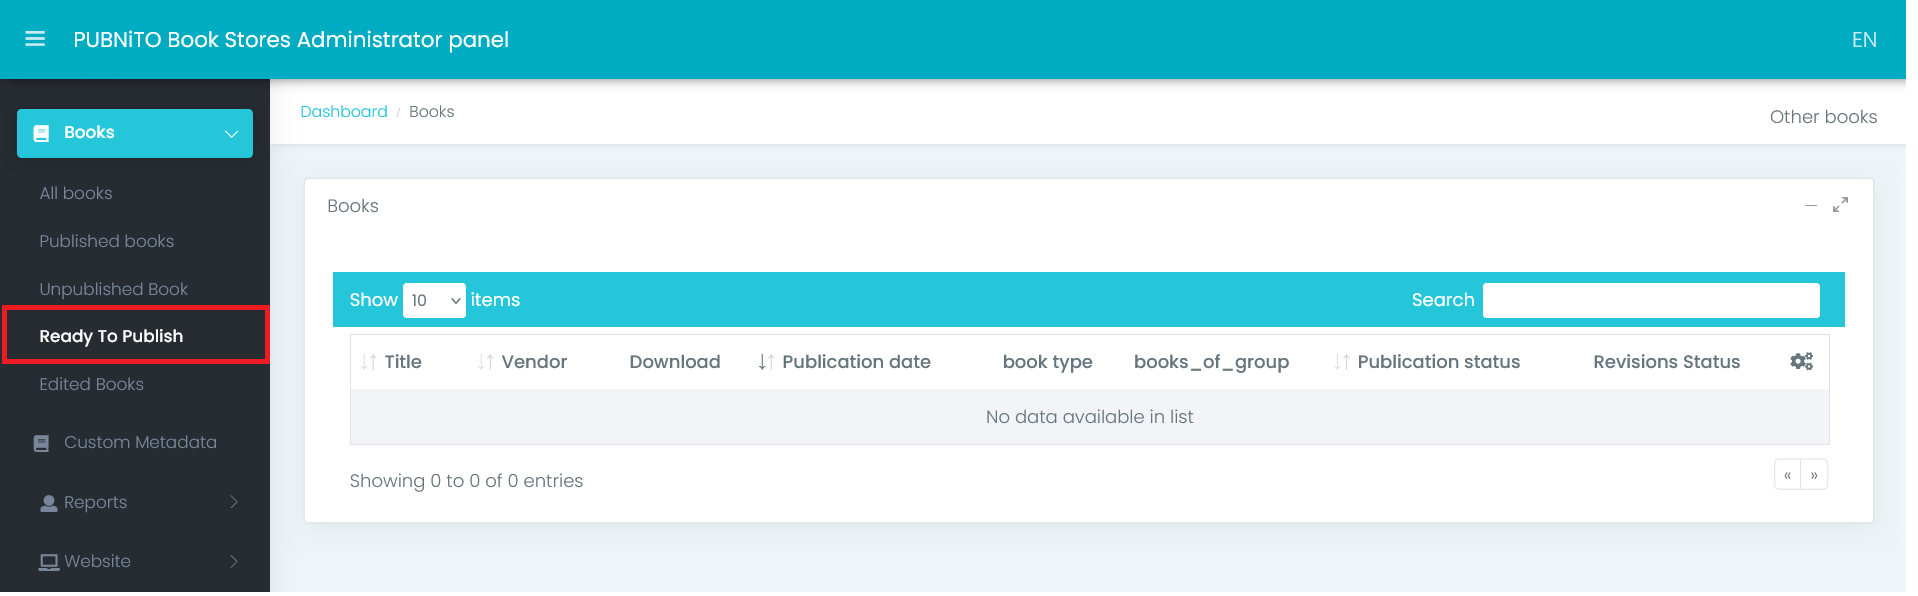The image size is (1918, 596).
Task: Open All books in sidebar
Action: click(76, 193)
